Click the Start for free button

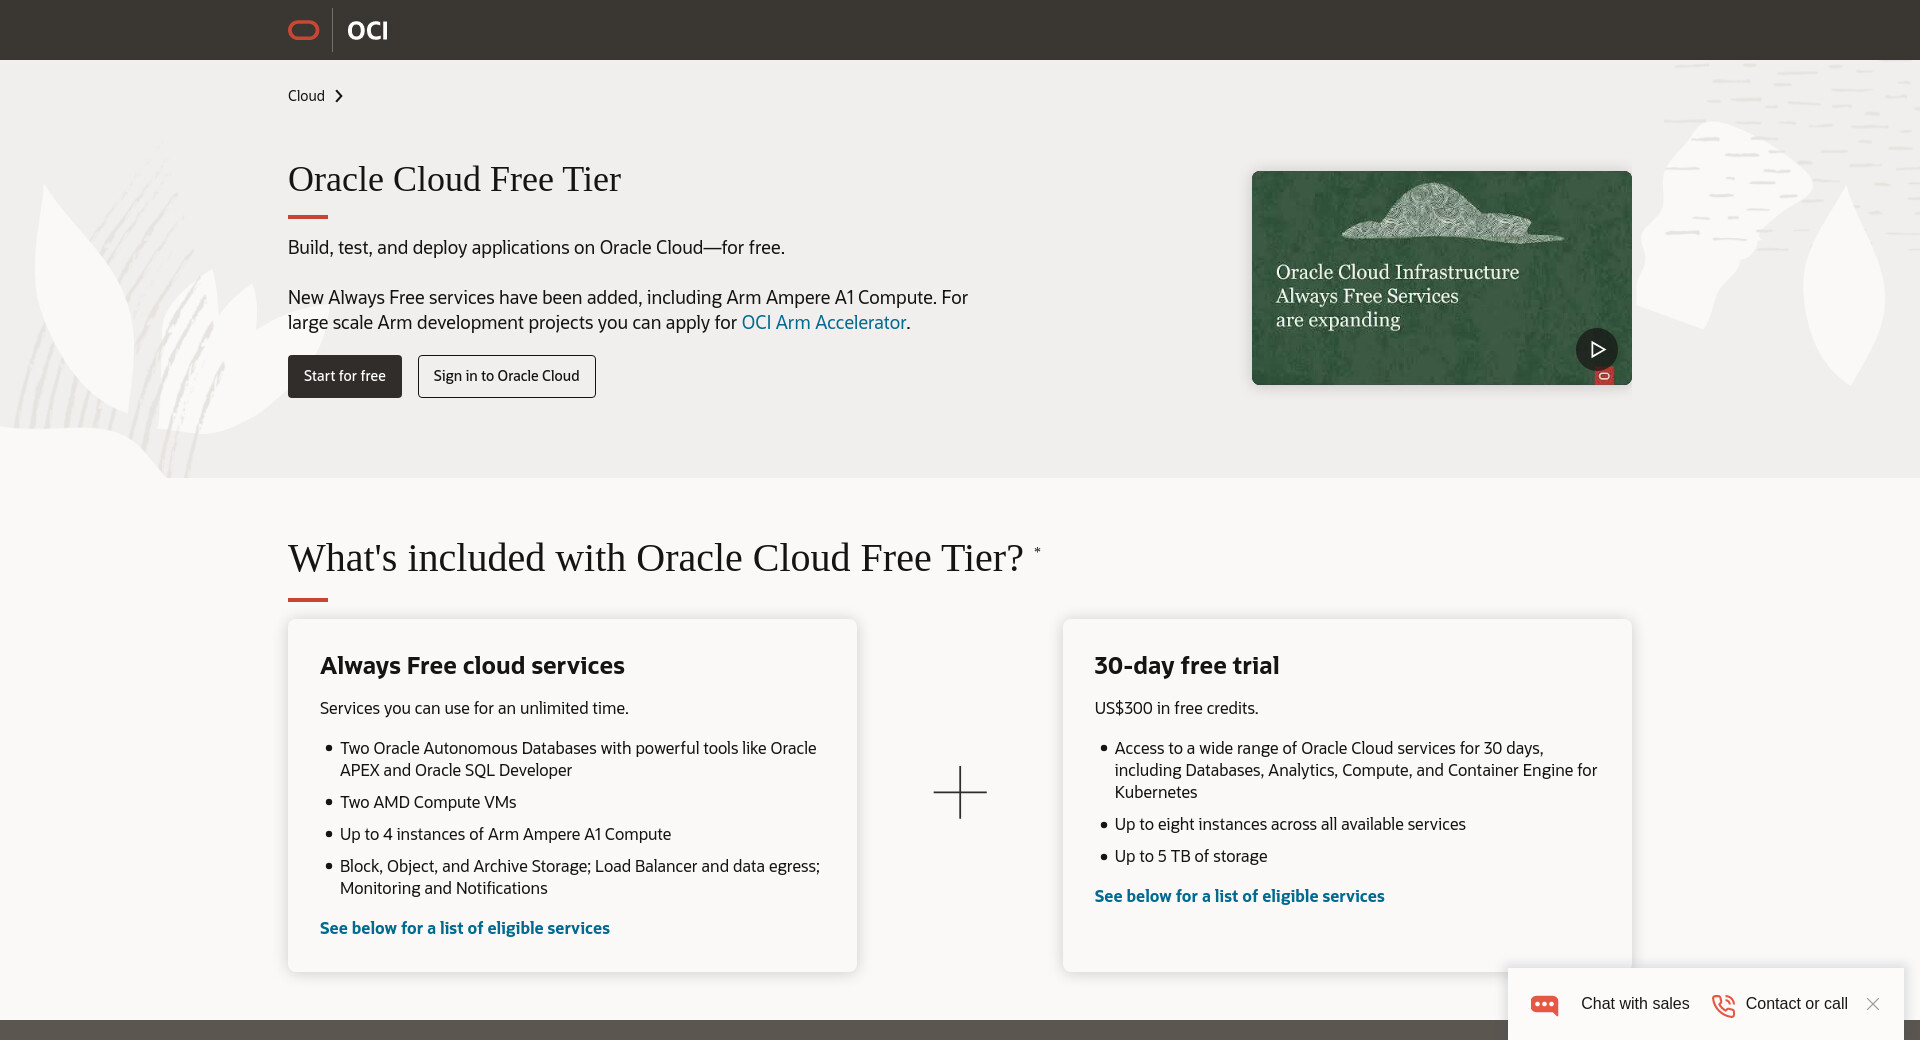coord(345,376)
